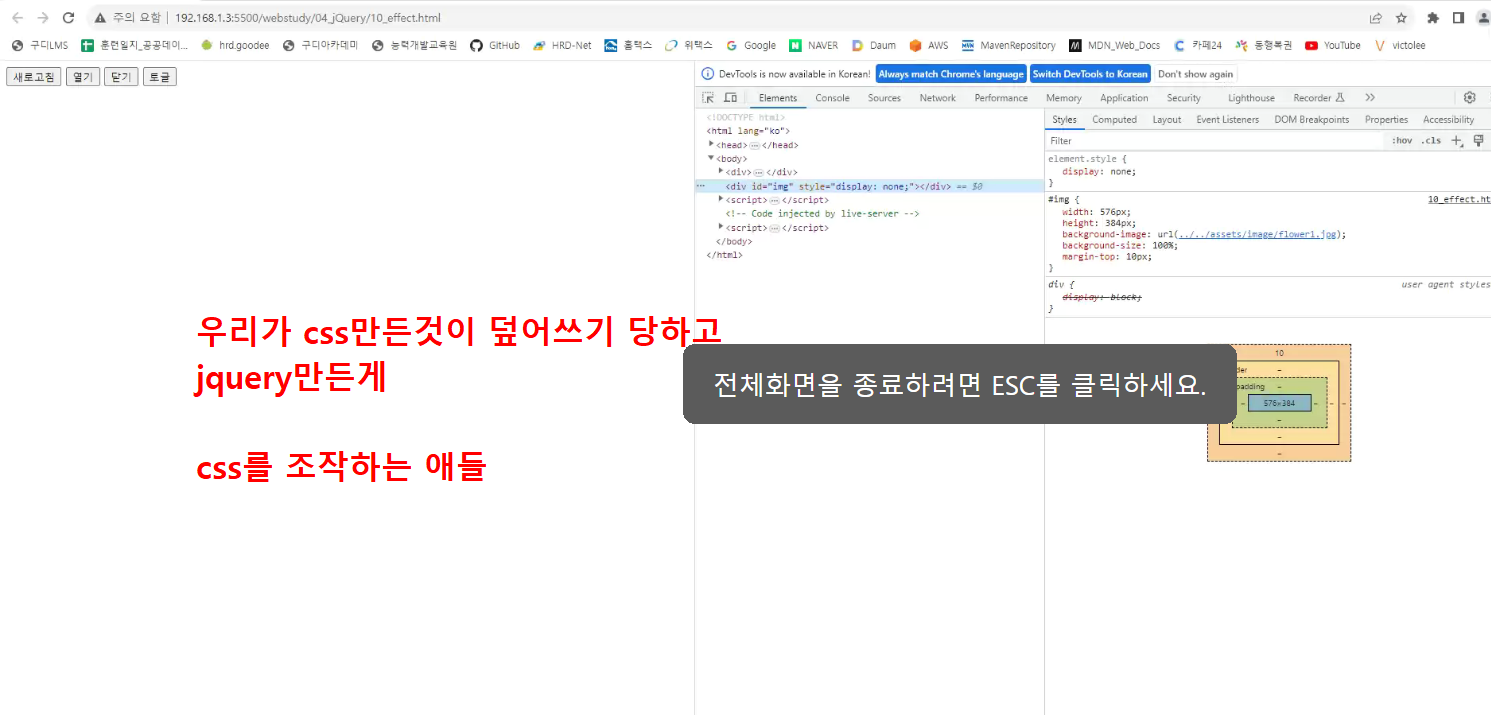Open the MavenRepository bookmark
This screenshot has height=715, width=1491.
pyautogui.click(x=1009, y=45)
